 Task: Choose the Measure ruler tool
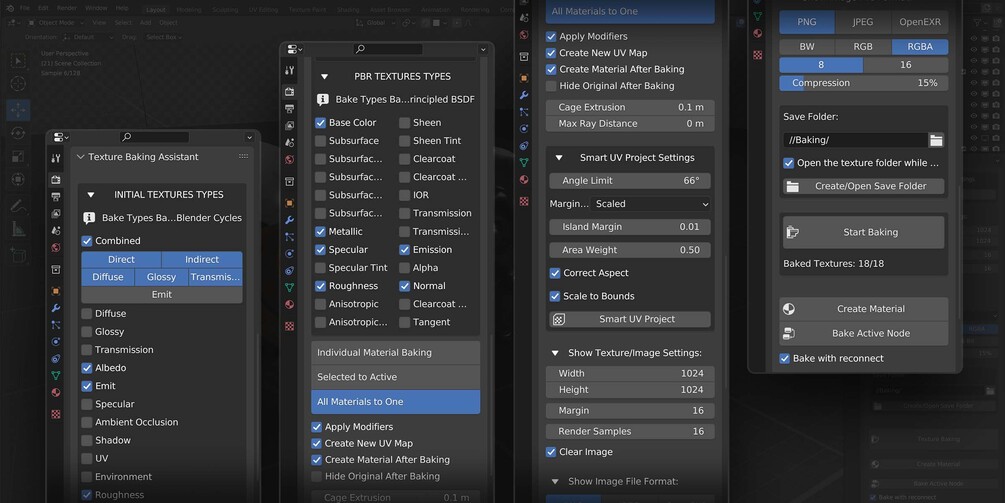pyautogui.click(x=18, y=229)
